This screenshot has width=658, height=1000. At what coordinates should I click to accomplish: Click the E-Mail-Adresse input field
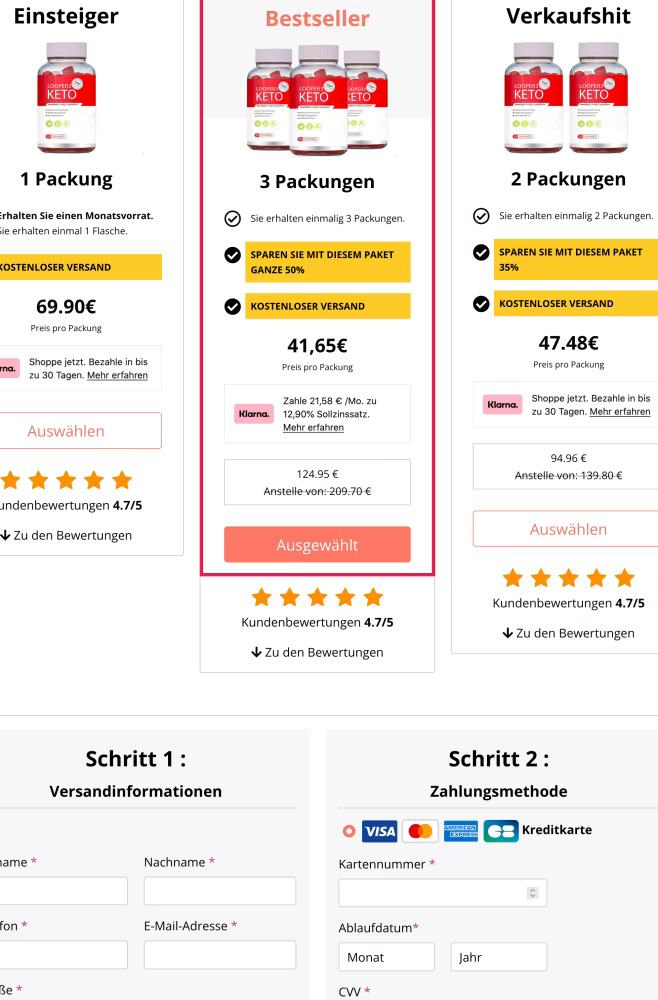click(x=220, y=955)
